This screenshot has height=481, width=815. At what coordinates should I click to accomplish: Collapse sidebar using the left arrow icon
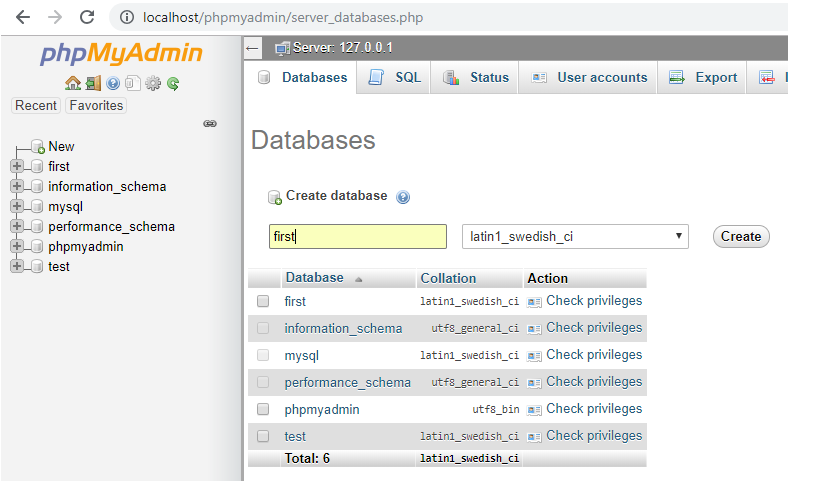click(x=253, y=47)
